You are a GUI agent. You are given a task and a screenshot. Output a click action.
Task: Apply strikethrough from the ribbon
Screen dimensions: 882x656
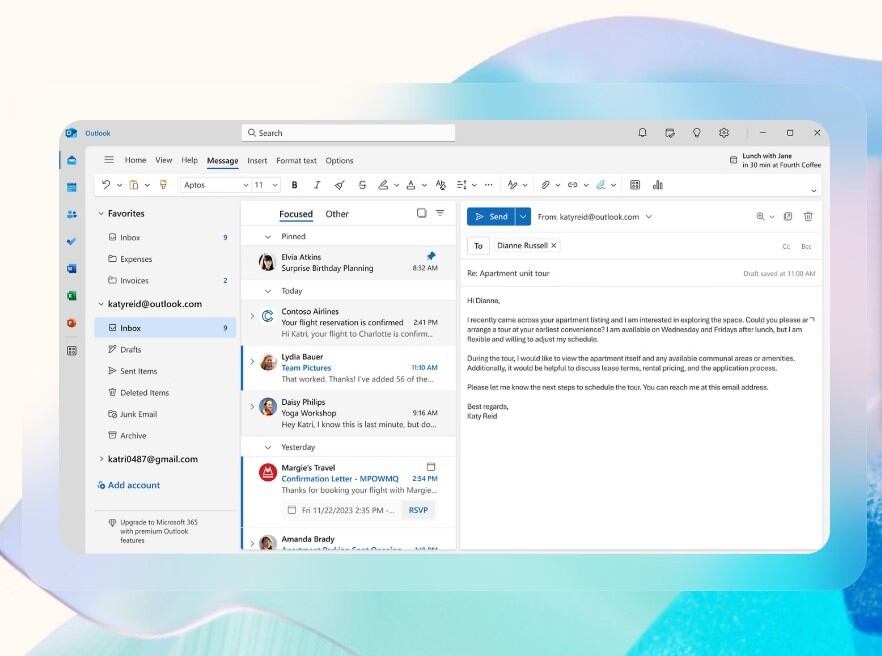coord(362,185)
